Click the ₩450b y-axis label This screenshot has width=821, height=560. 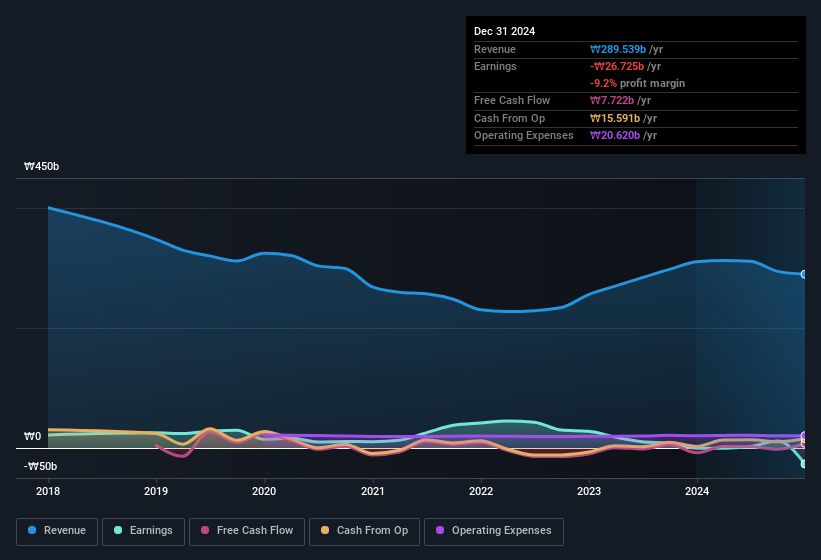point(41,166)
